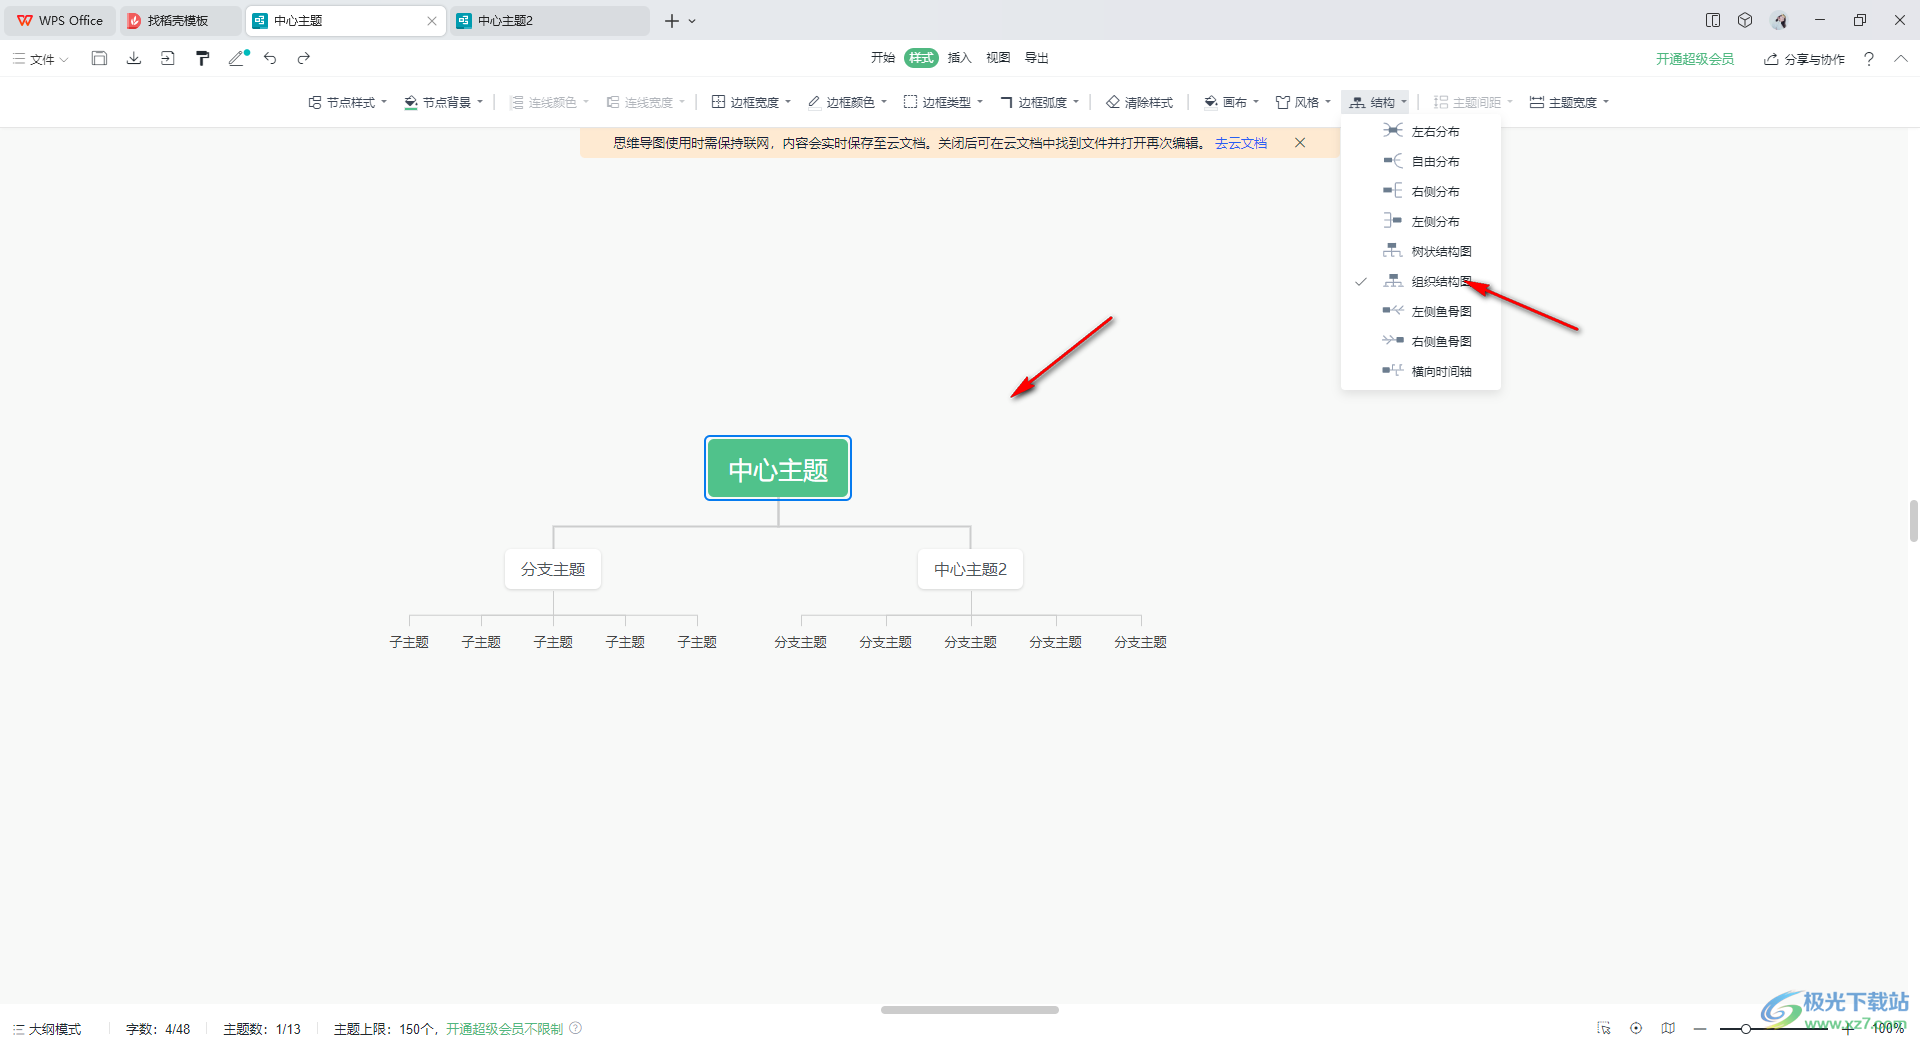Open the help question mark icon
The height and width of the screenshot is (1040, 1920).
click(x=1868, y=59)
